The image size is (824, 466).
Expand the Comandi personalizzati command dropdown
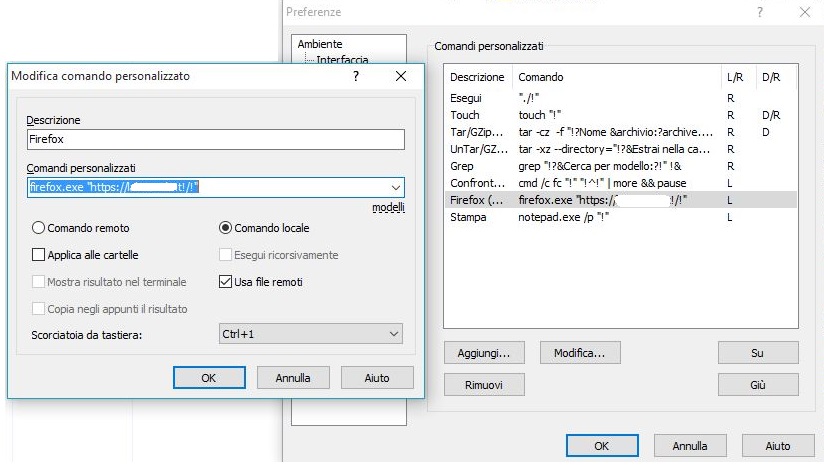[x=394, y=187]
